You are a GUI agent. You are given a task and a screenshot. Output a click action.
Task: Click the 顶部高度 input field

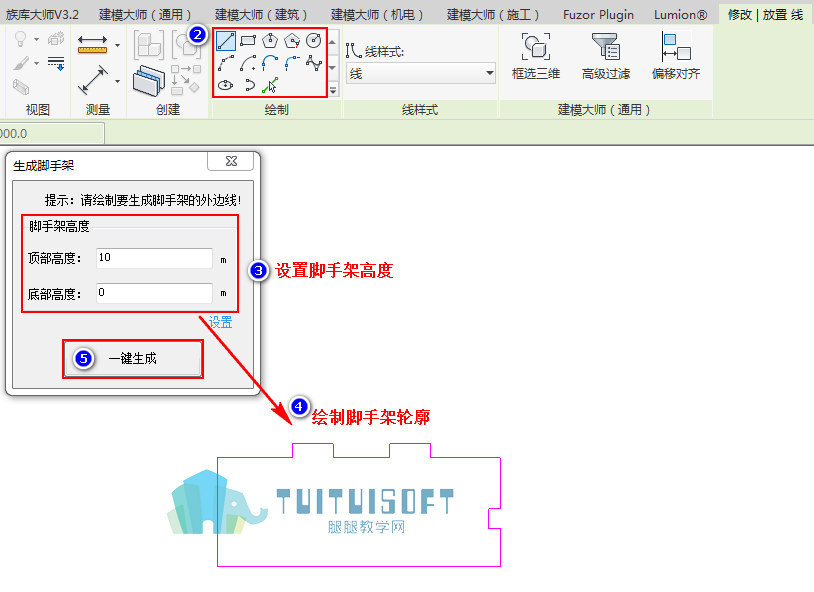click(154, 258)
